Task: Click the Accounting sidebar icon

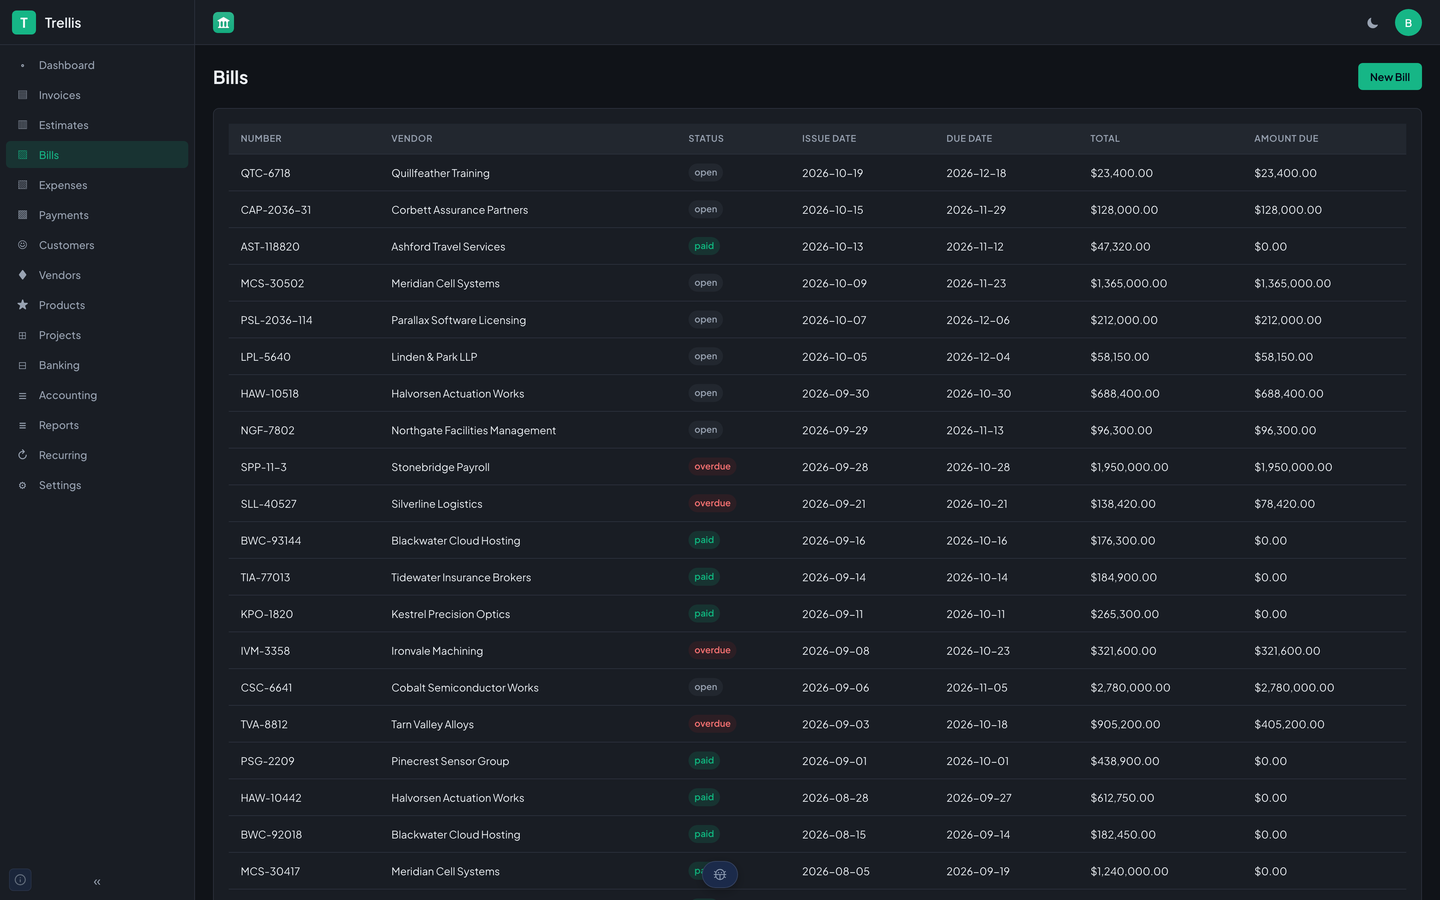Action: 23,395
